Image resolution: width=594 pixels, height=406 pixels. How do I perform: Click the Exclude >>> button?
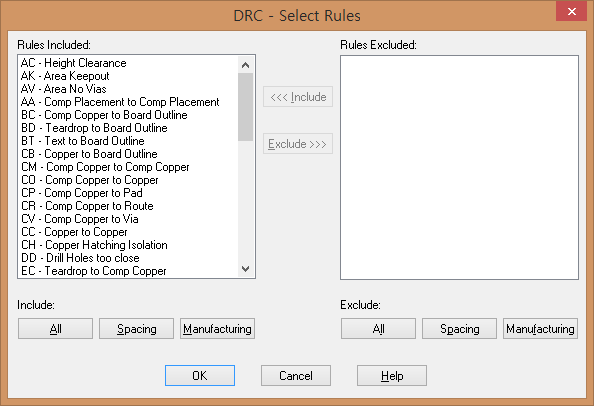click(x=298, y=144)
